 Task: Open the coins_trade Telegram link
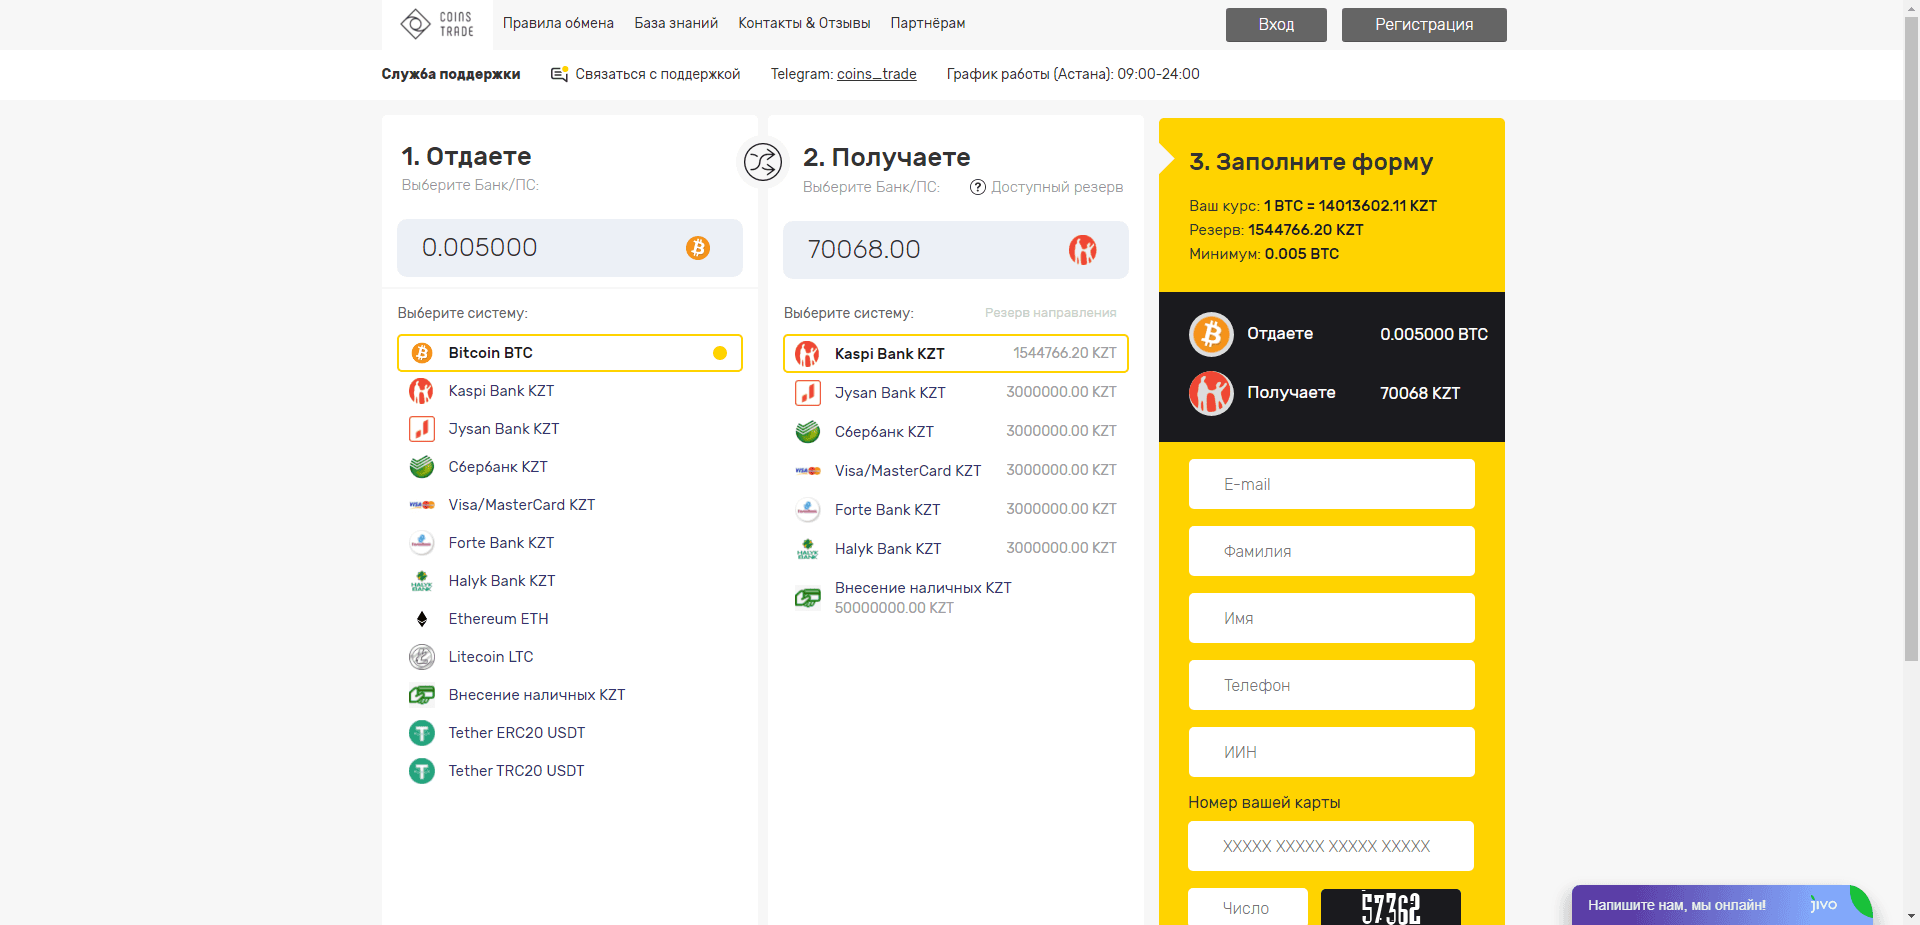click(876, 73)
